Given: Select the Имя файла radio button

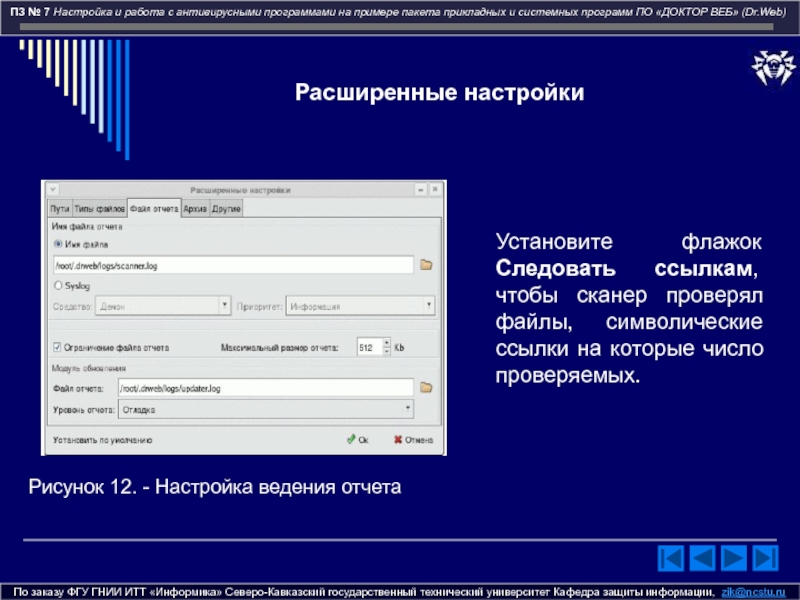Looking at the screenshot, I should (57, 243).
